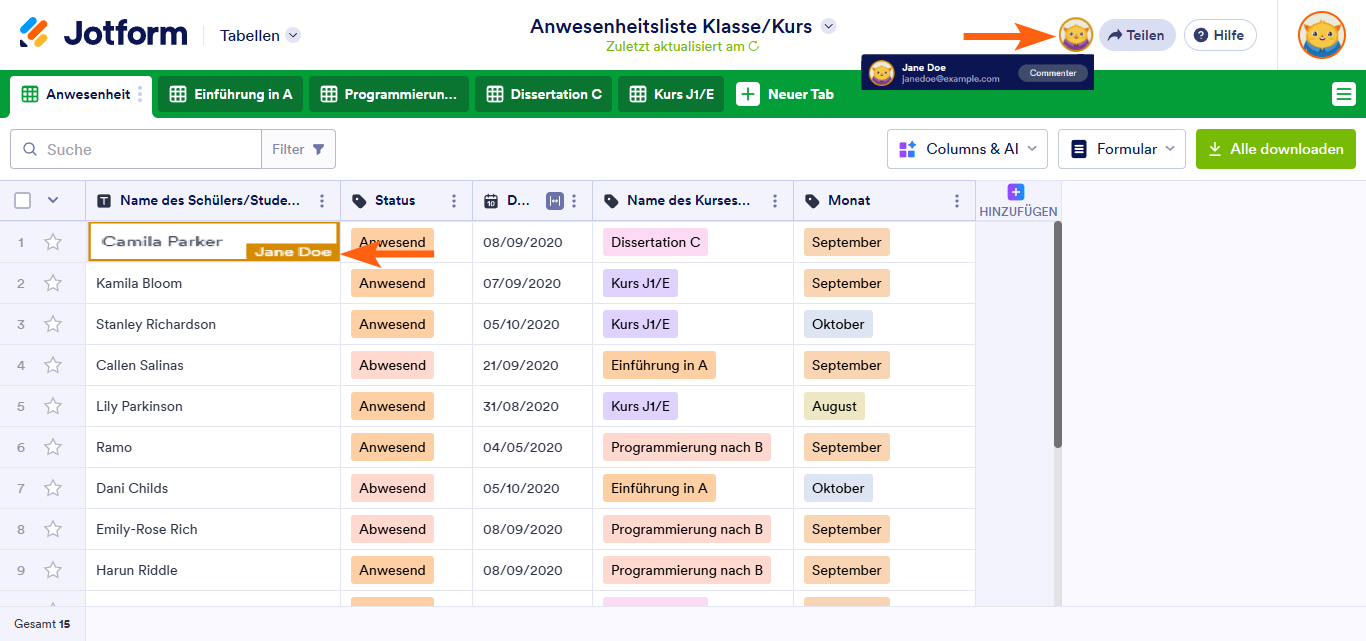Screen dimensions: 1366x641
Task: Click the 'Teilen' button
Action: click(x=1137, y=33)
